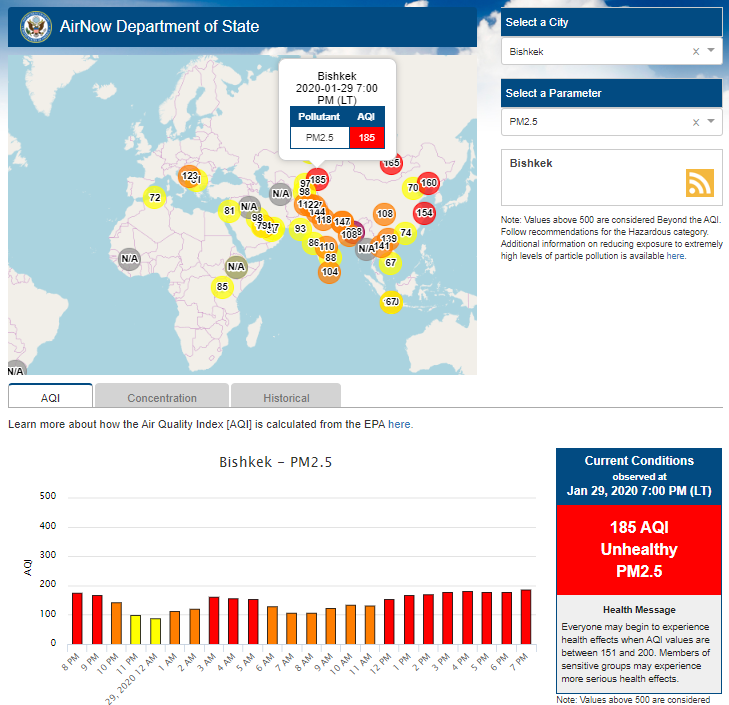
Task: Switch to the Historical tab
Action: [x=286, y=397]
